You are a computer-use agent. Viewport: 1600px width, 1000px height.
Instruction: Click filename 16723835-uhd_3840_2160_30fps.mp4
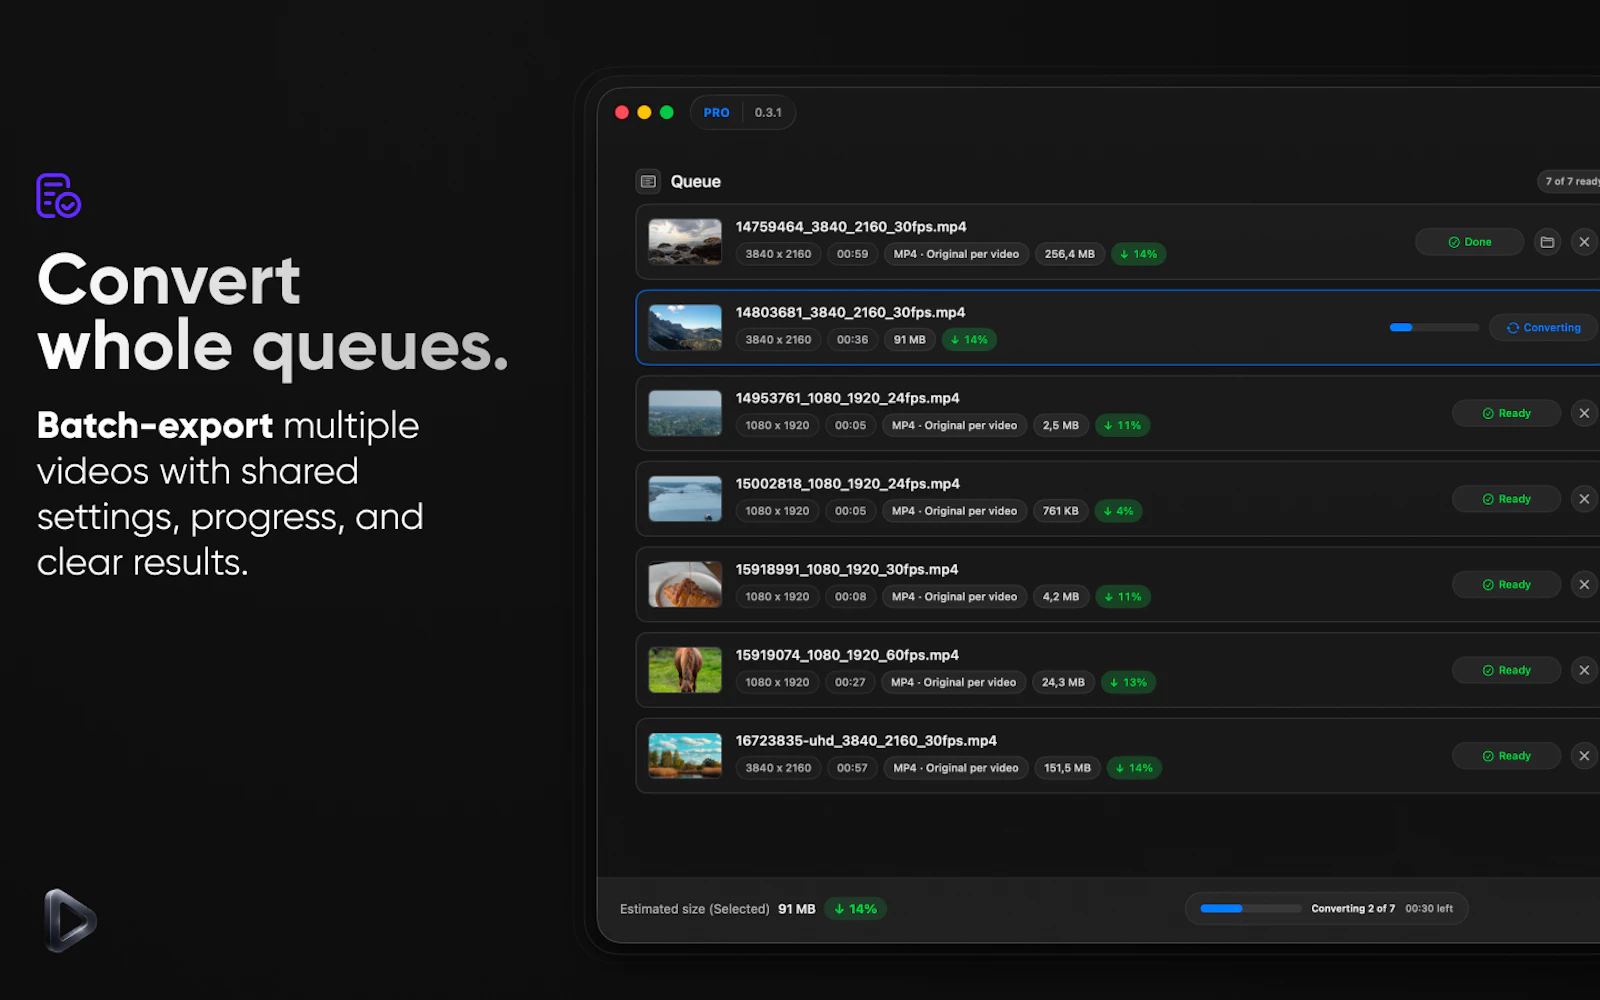(x=866, y=741)
